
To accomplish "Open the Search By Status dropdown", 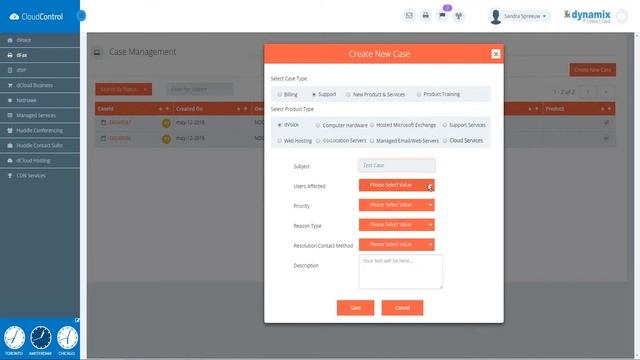I will pyautogui.click(x=124, y=89).
